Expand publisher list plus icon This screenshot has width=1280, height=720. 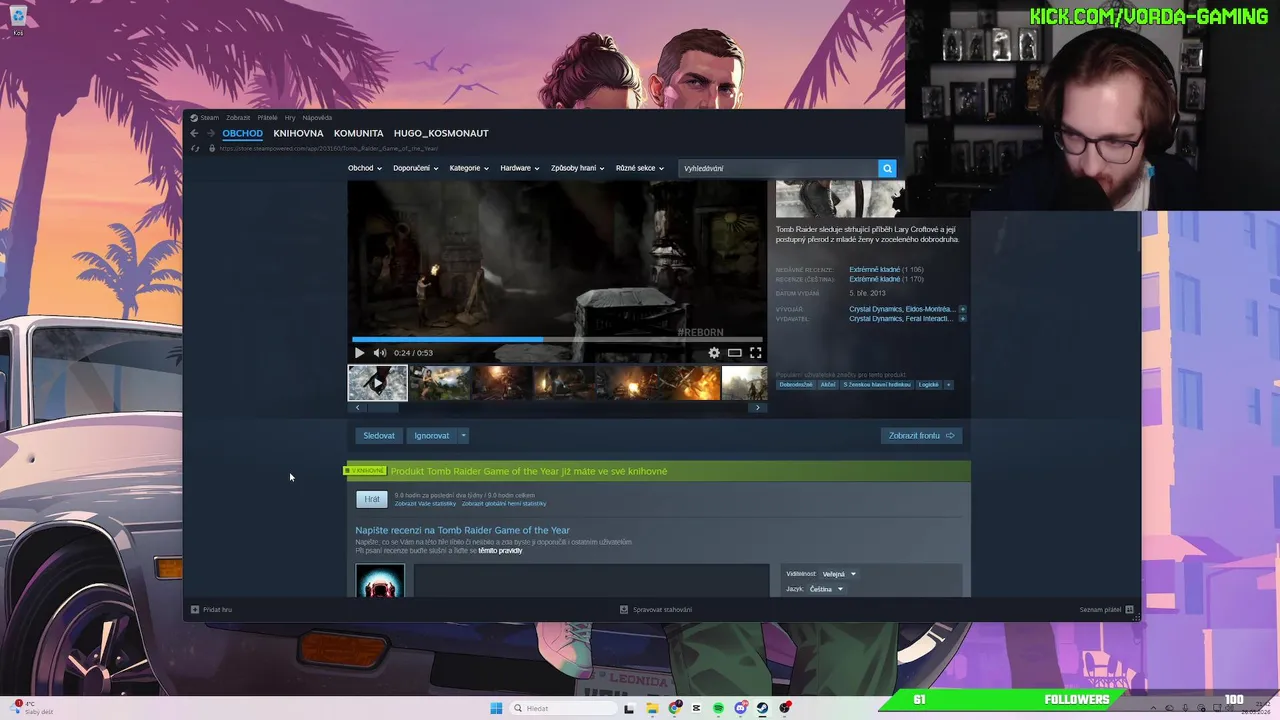[963, 318]
